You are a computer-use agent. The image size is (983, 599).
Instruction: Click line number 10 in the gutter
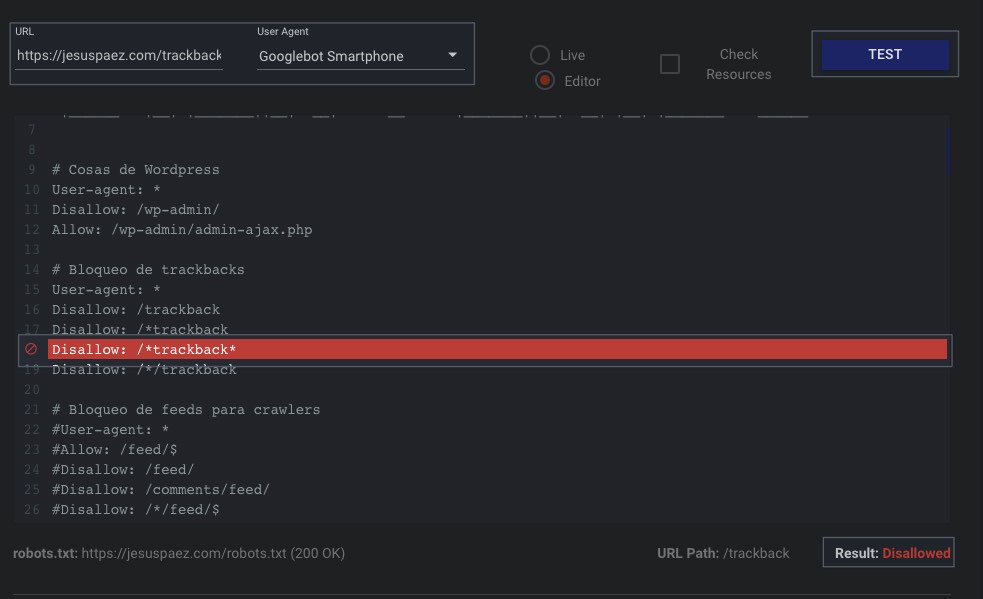click(31, 189)
